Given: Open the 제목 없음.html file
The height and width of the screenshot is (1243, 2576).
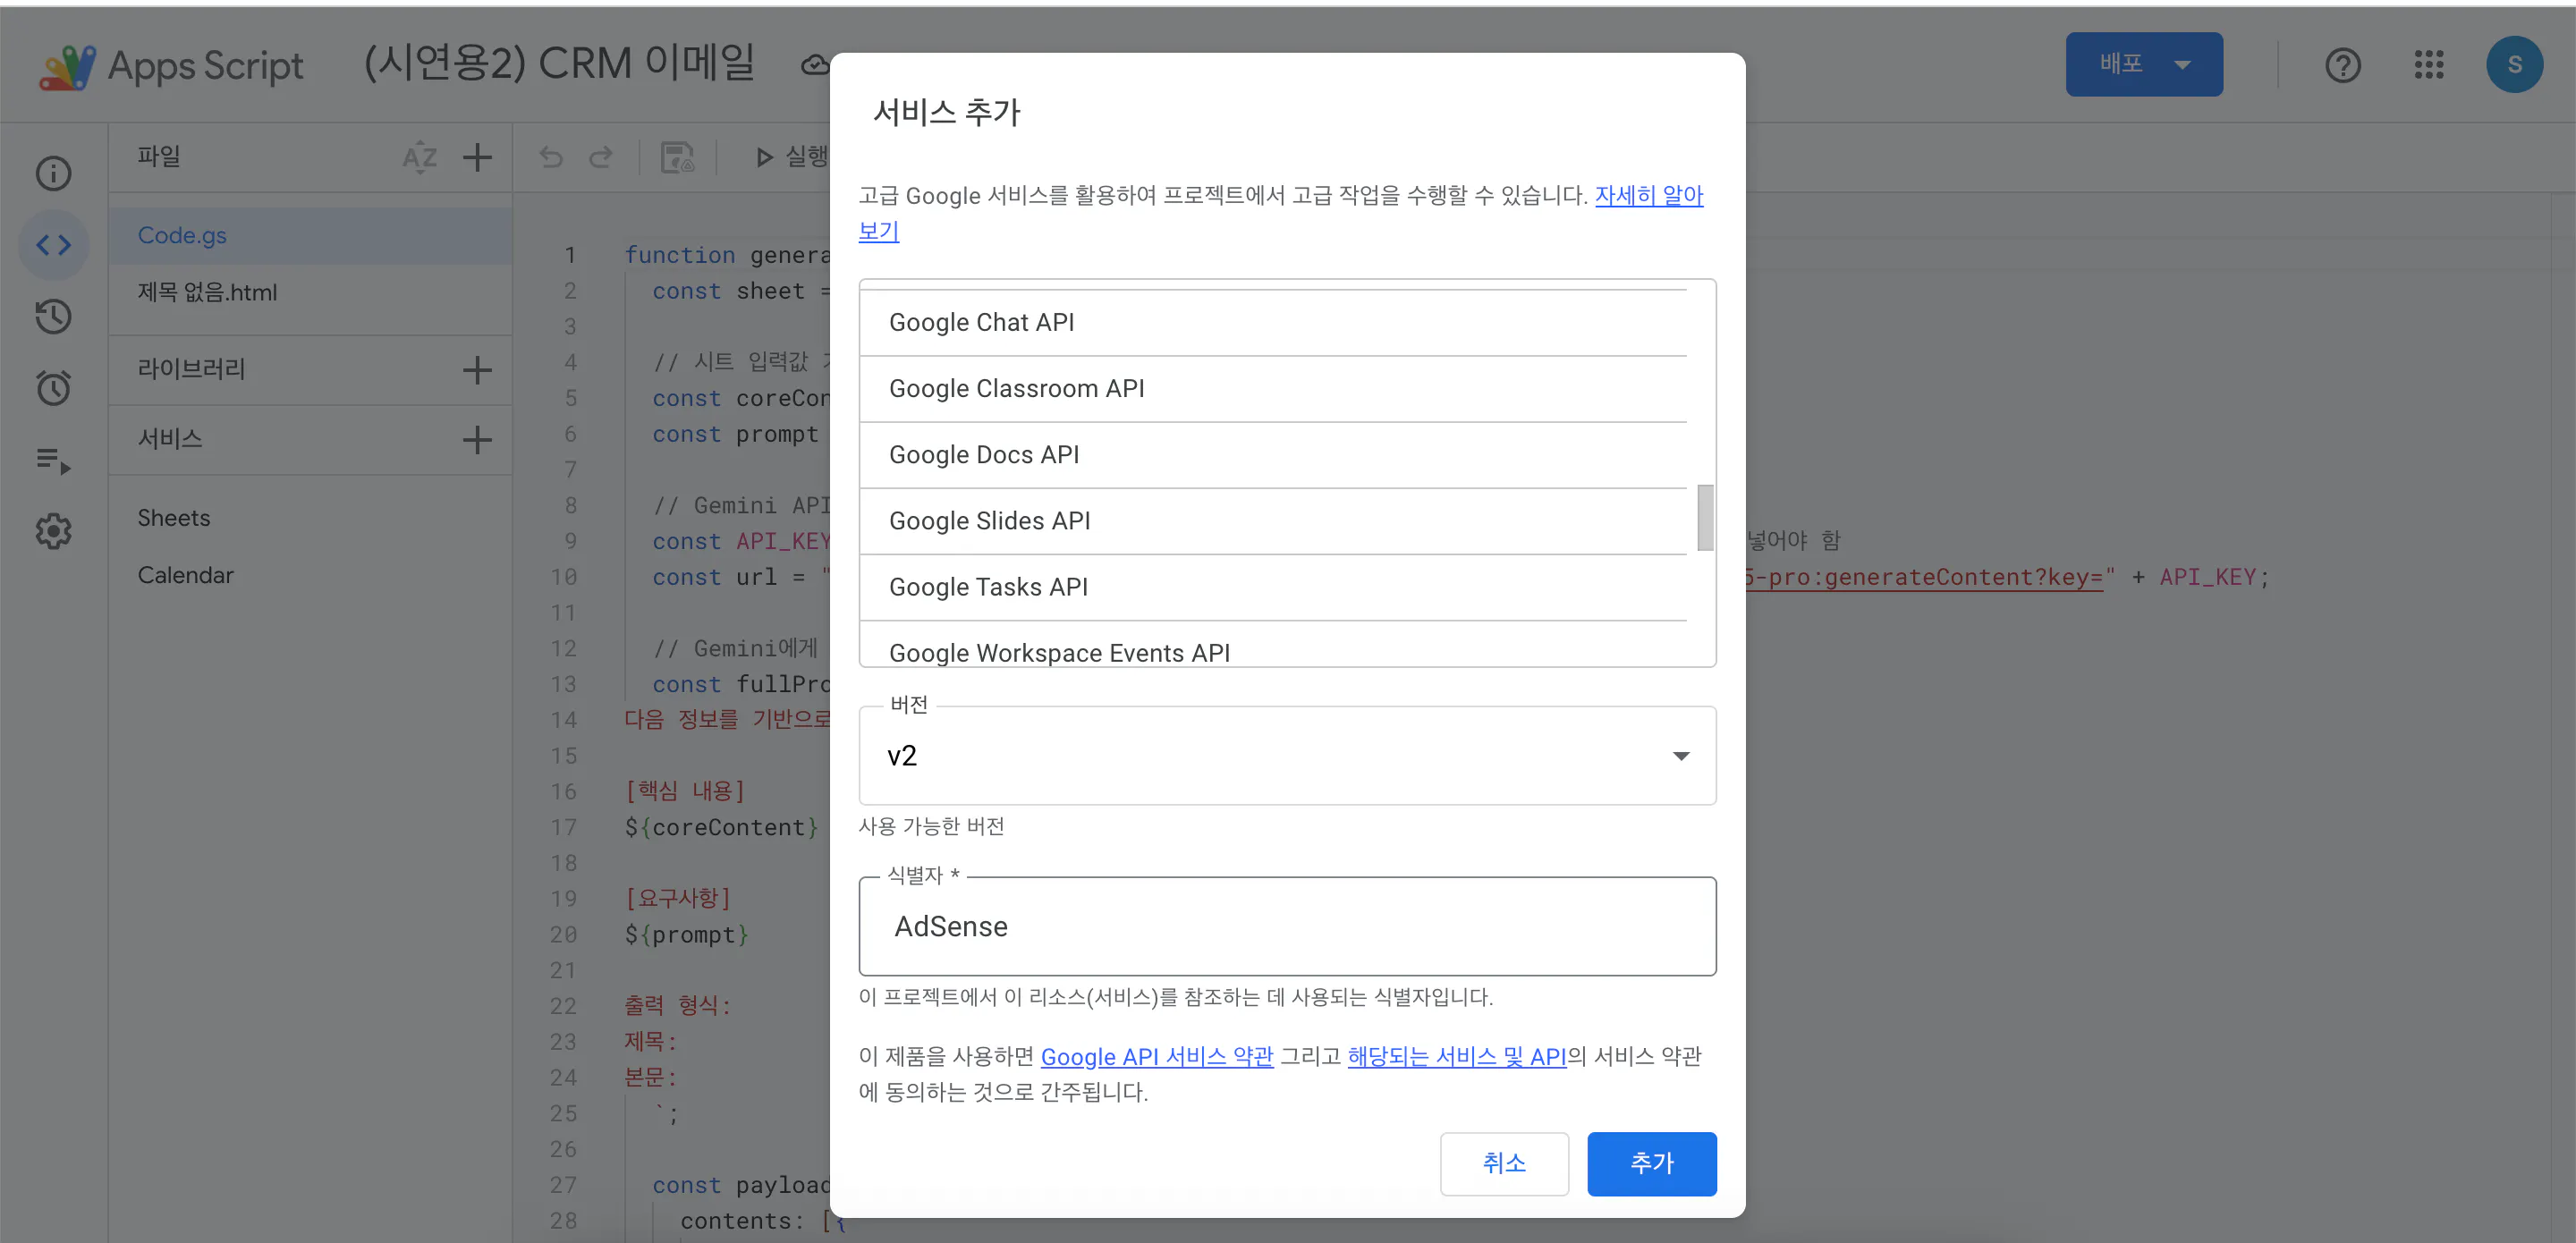Looking at the screenshot, I should [206, 292].
